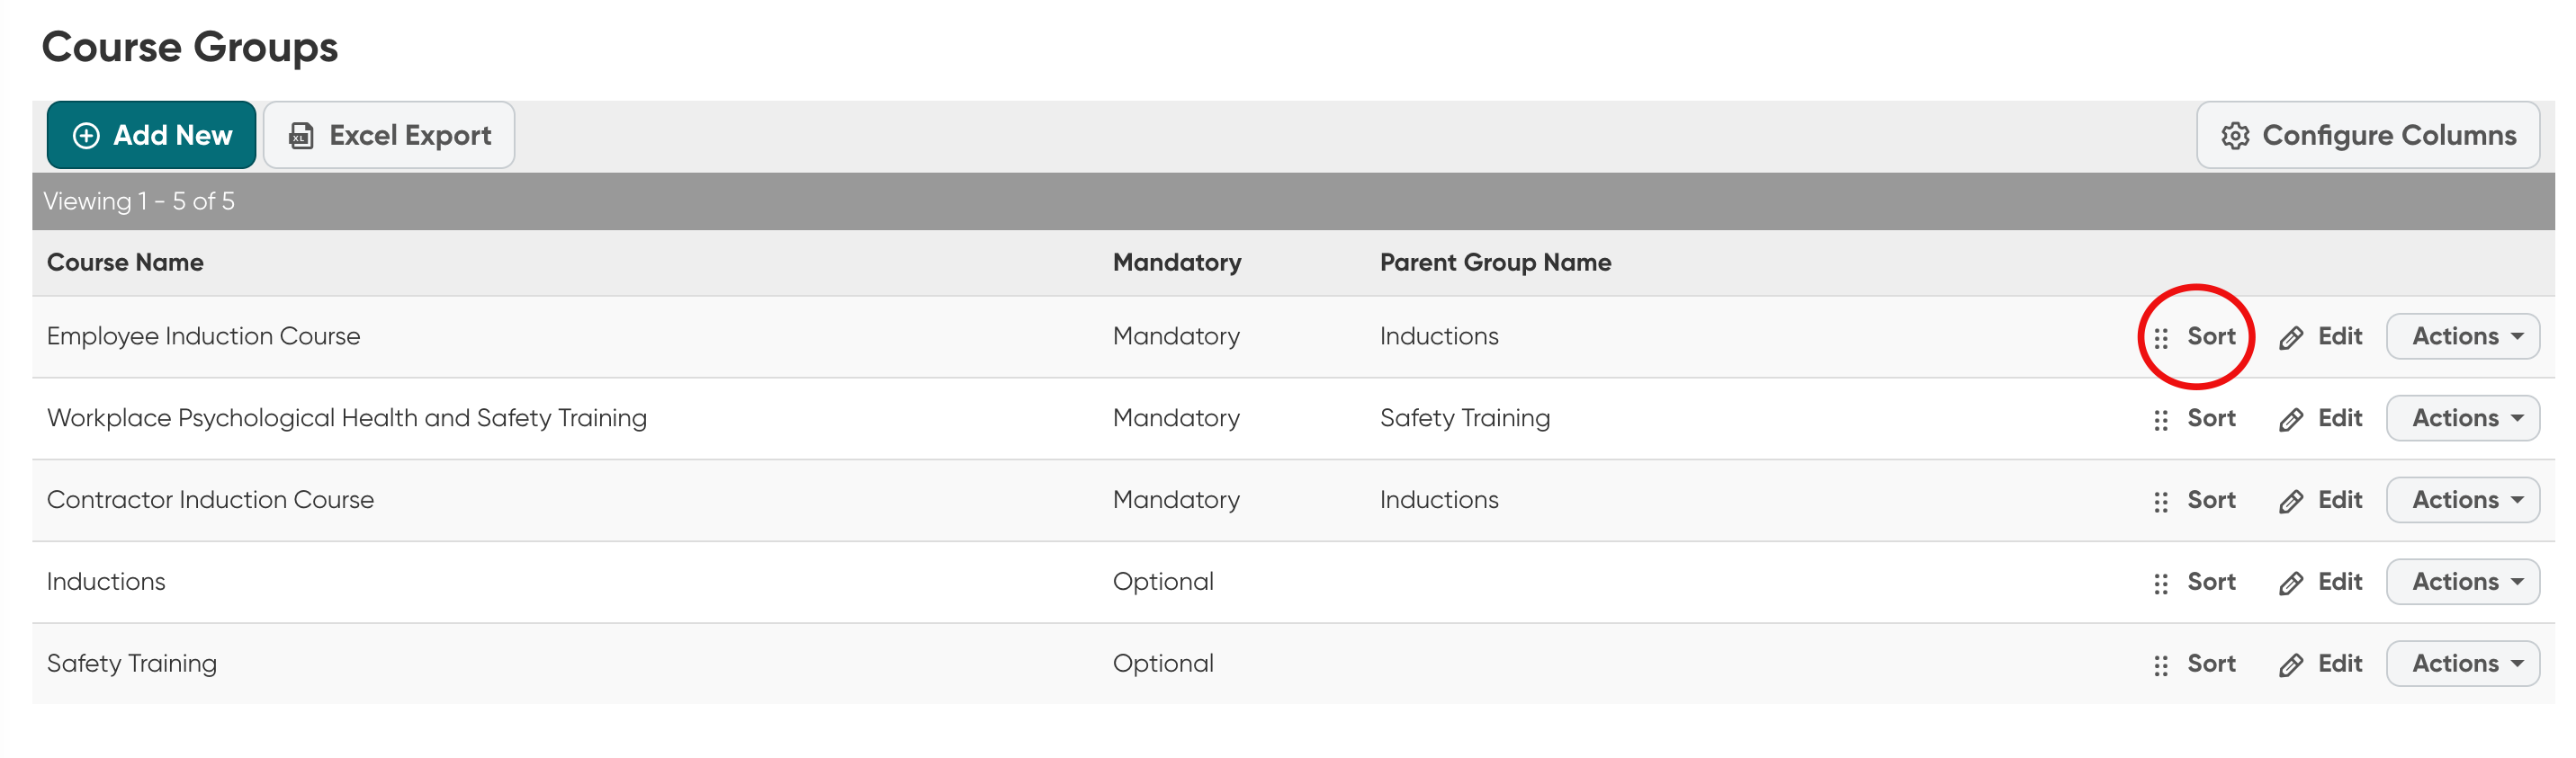The image size is (2576, 758).
Task: Open the Actions dropdown for Employee Induction Course
Action: [x=2462, y=336]
